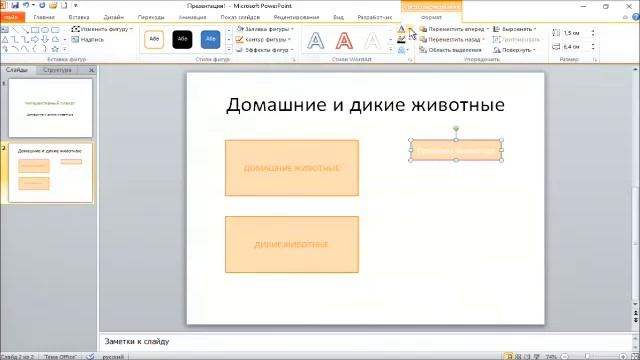Switch to the Анимация tab
The width and height of the screenshot is (640, 360).
193,17
